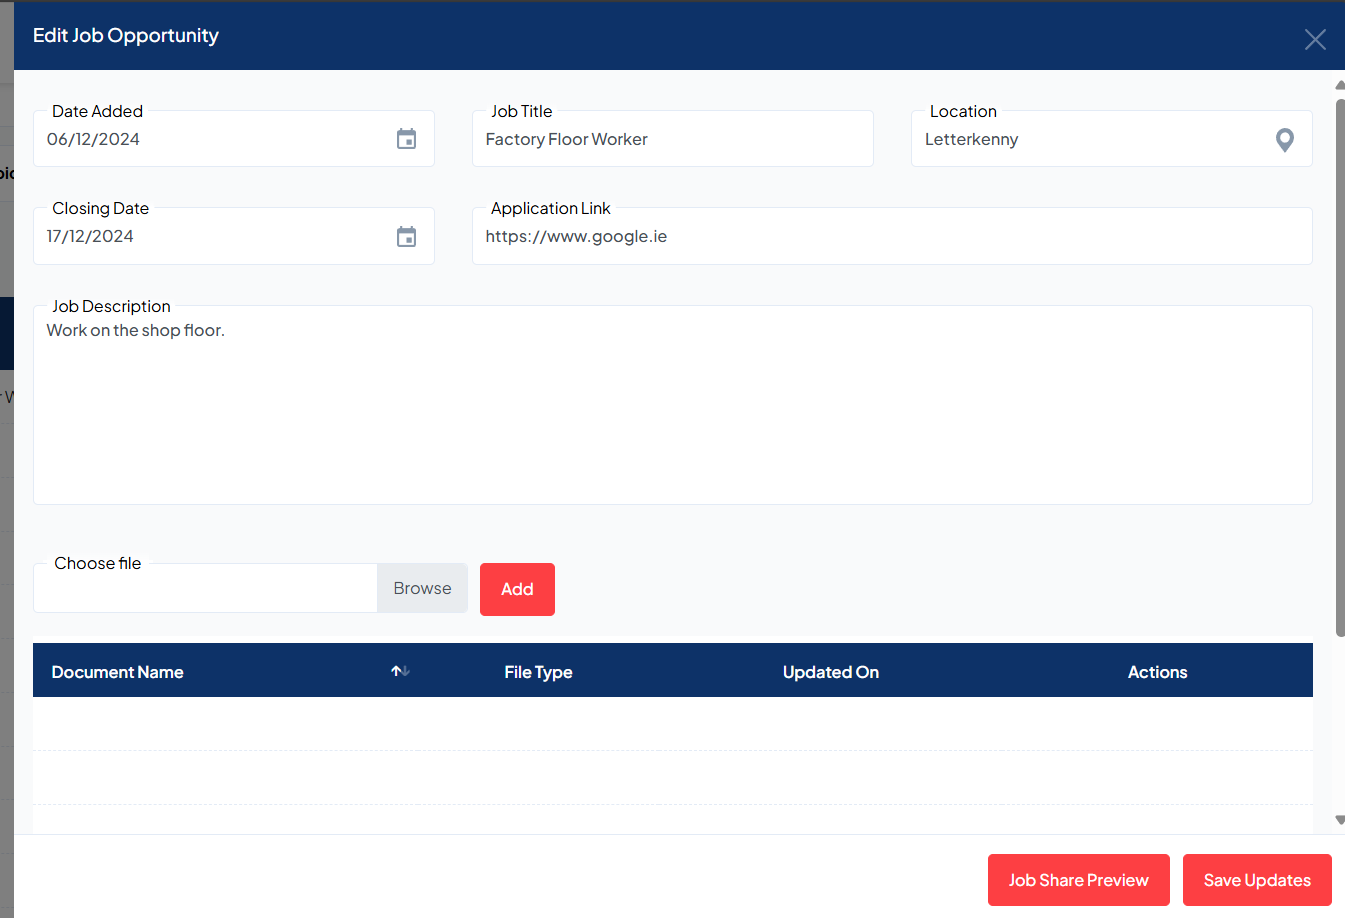Close the Edit Job Opportunity dialog
Viewport: 1345px width, 918px height.
(x=1315, y=39)
